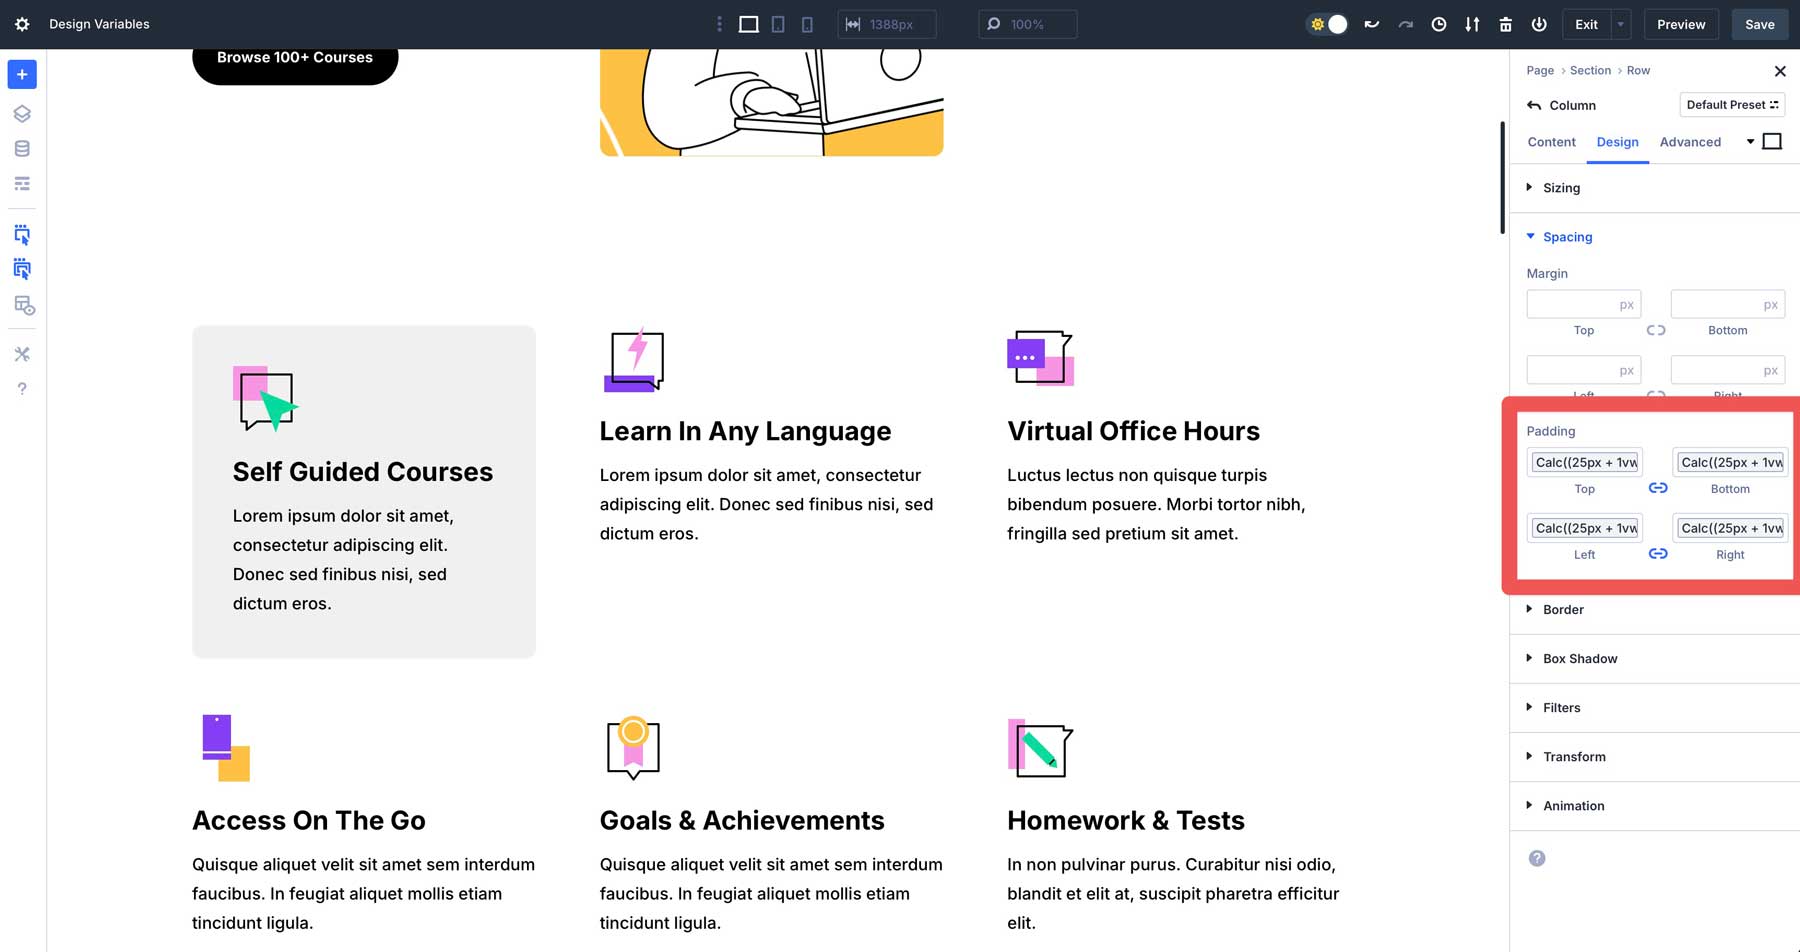Select the tablet preview mode icon
1800x952 pixels.
click(x=778, y=23)
